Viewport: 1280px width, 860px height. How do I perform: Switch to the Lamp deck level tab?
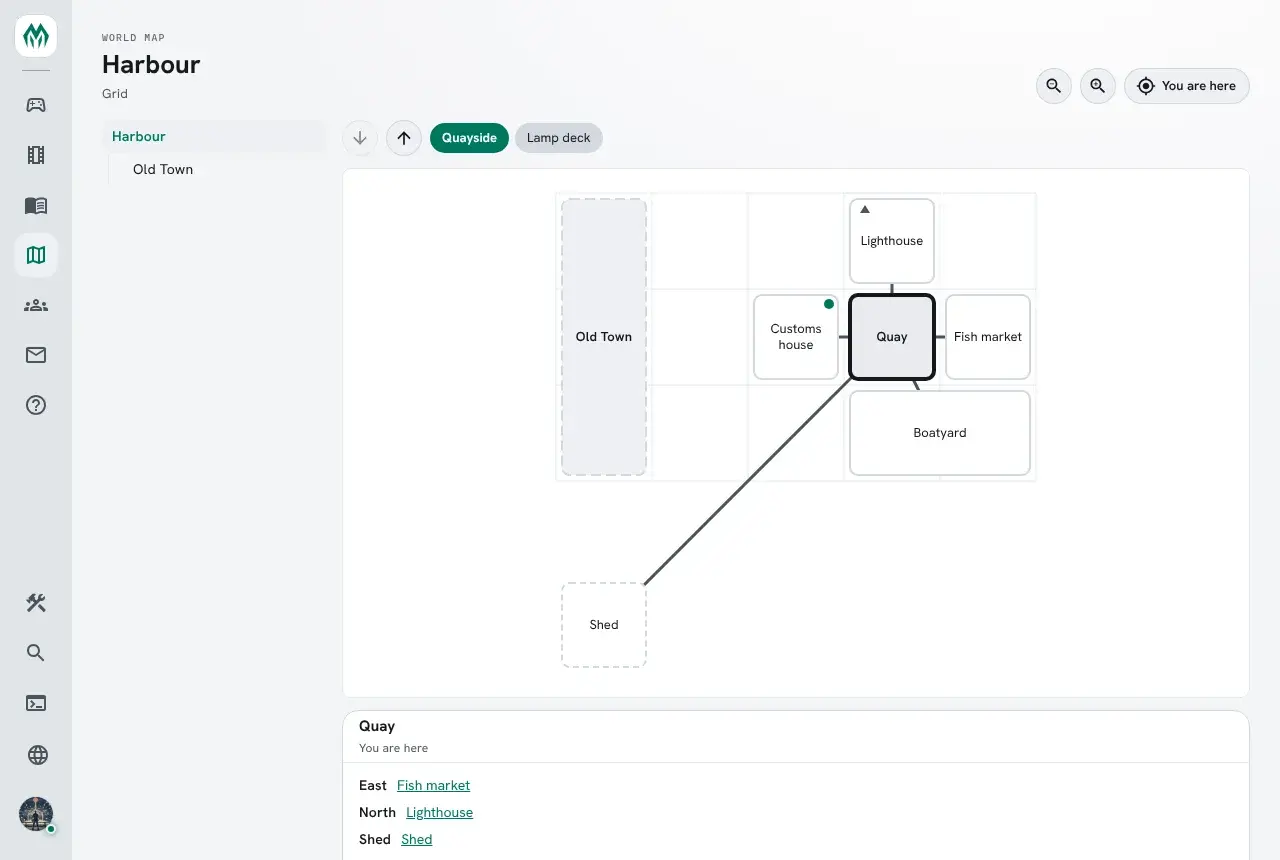click(x=559, y=138)
